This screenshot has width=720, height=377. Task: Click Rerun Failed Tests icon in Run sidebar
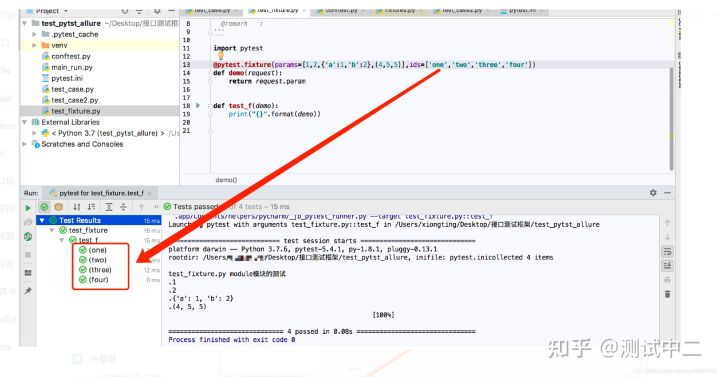(28, 222)
